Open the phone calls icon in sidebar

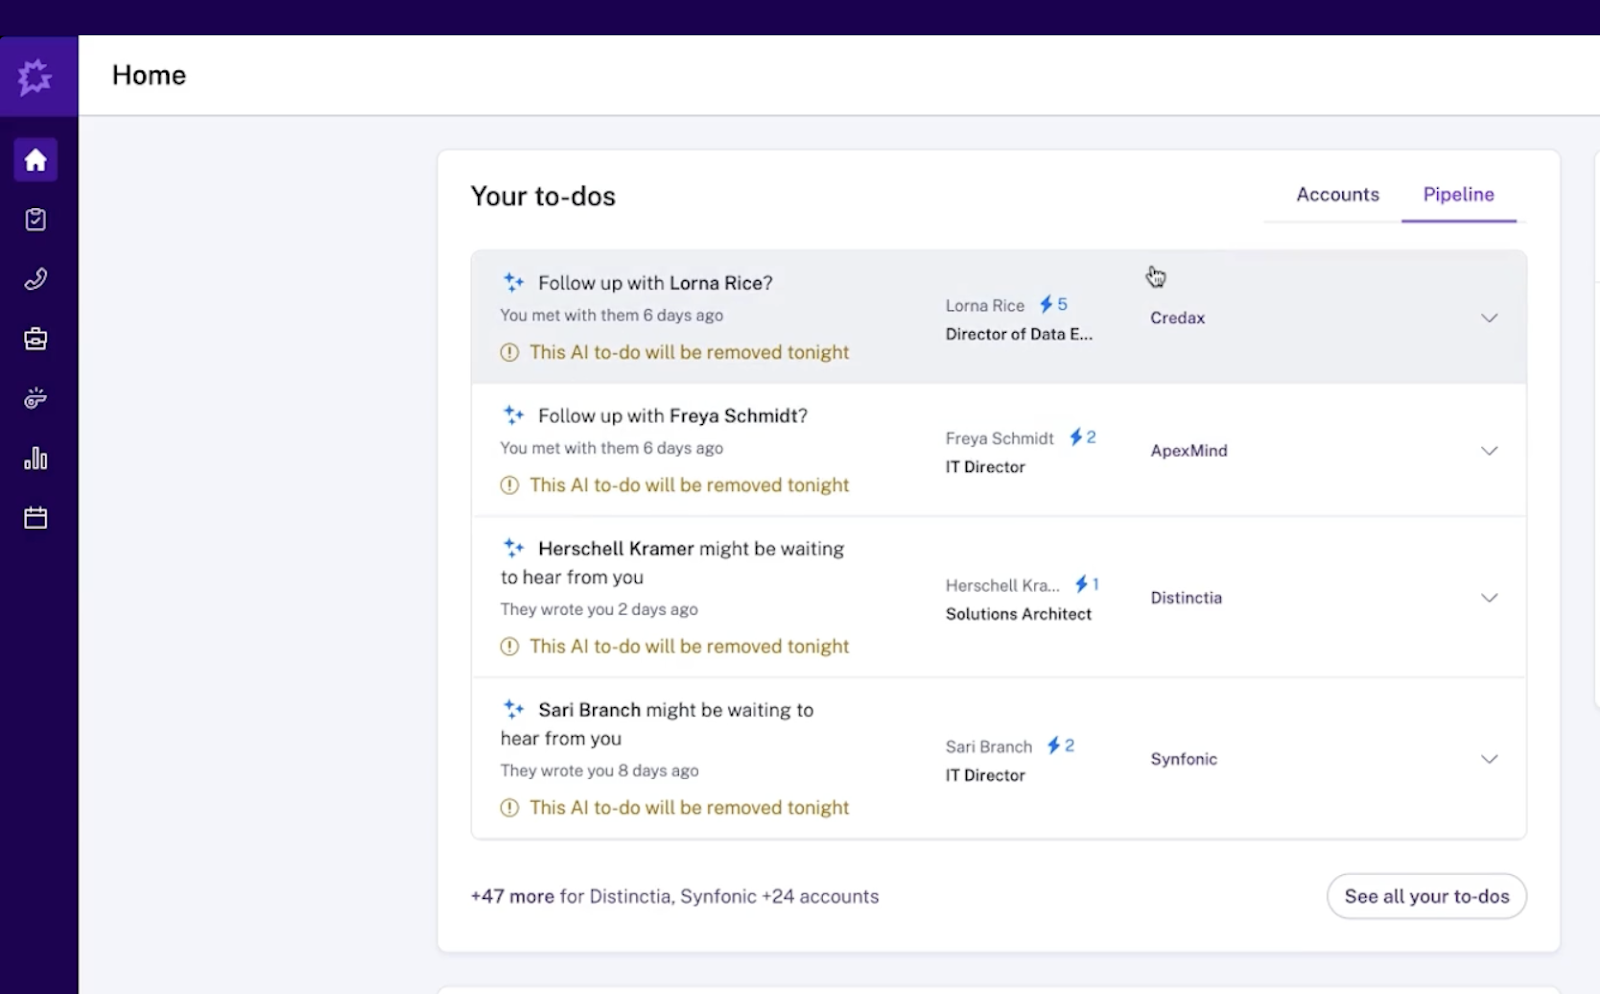(36, 279)
